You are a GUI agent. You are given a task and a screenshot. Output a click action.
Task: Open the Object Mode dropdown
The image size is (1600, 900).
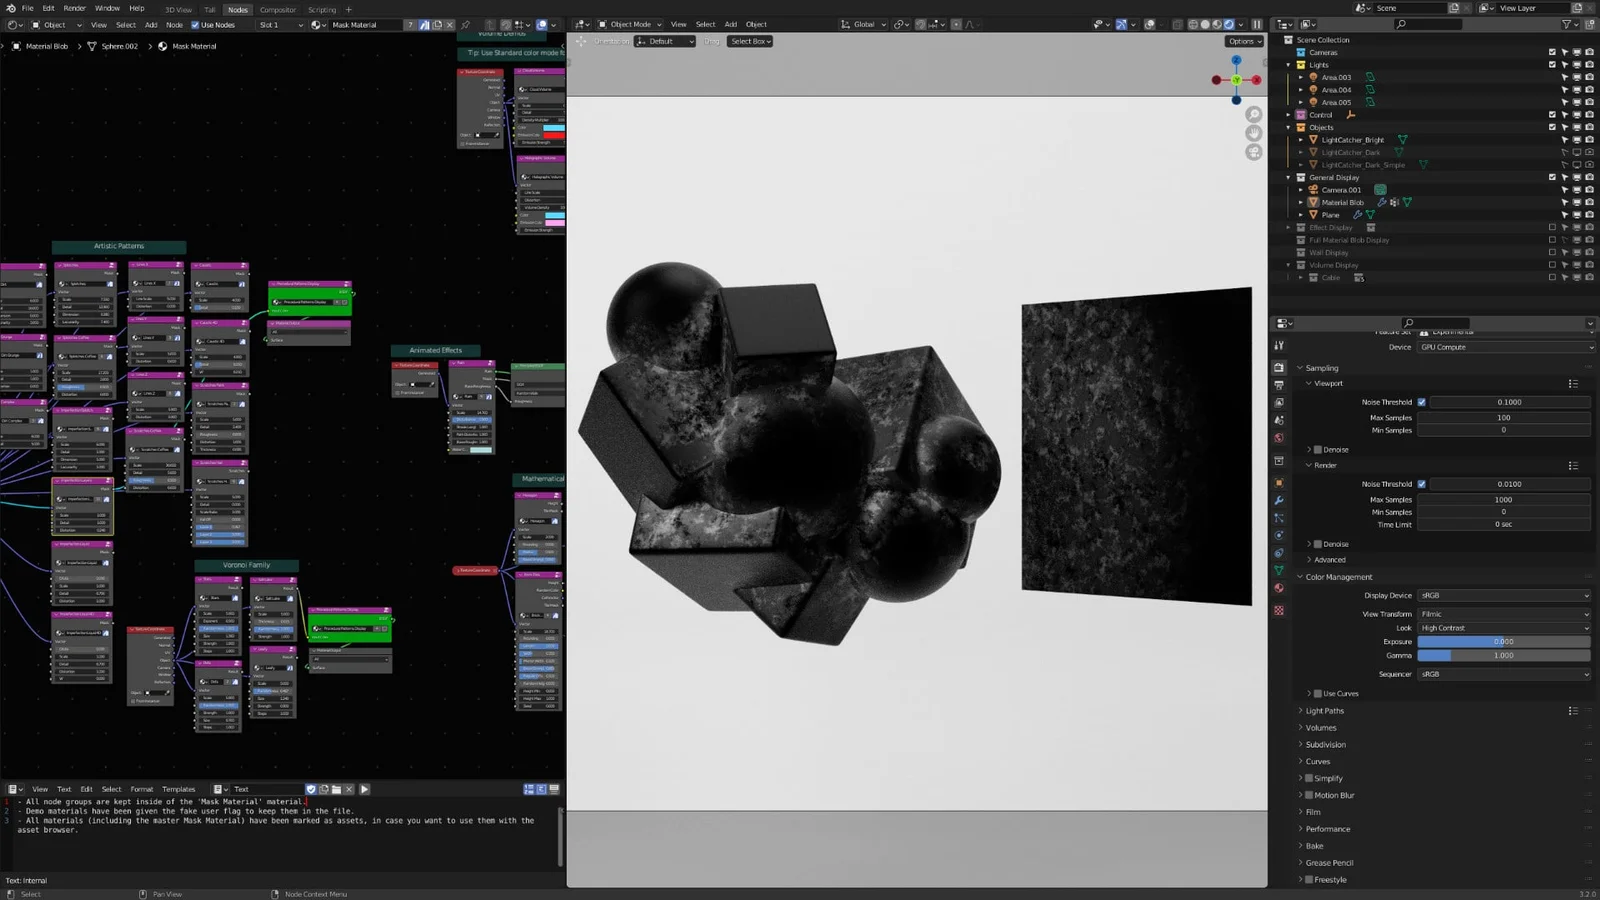click(630, 24)
